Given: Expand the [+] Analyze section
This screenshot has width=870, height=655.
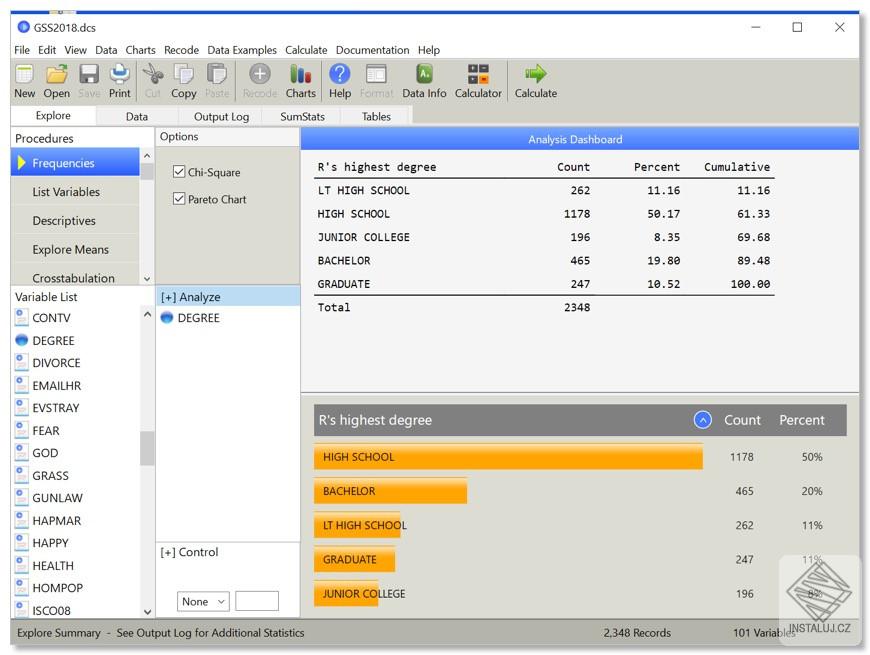Looking at the screenshot, I should point(190,297).
